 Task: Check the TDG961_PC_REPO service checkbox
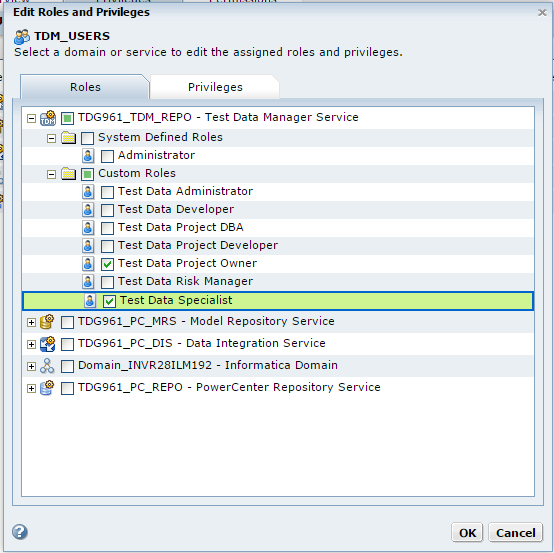coord(67,388)
